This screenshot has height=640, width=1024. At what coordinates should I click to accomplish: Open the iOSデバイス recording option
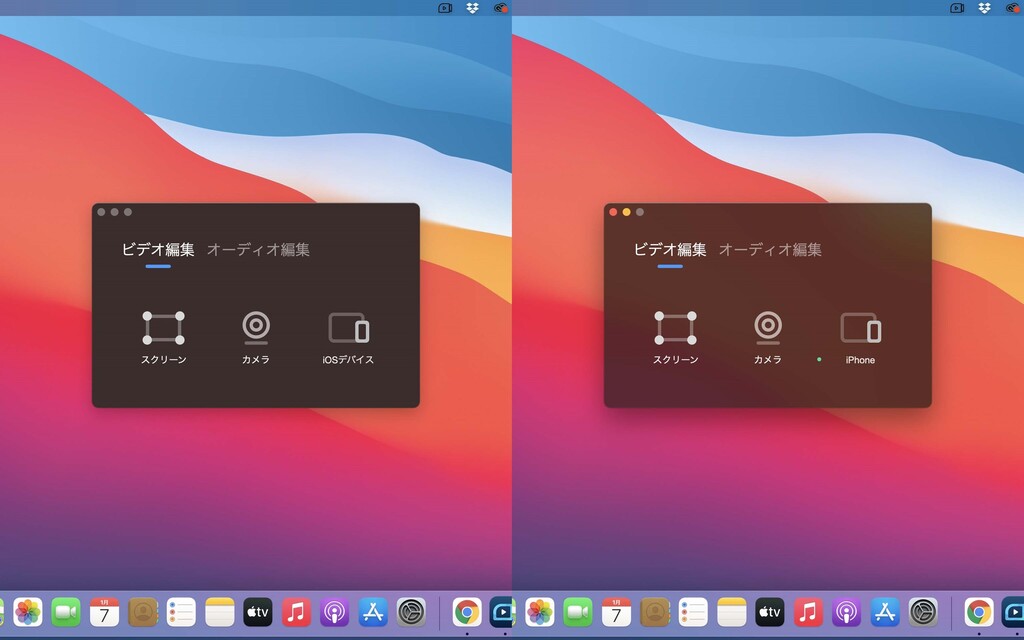348,337
